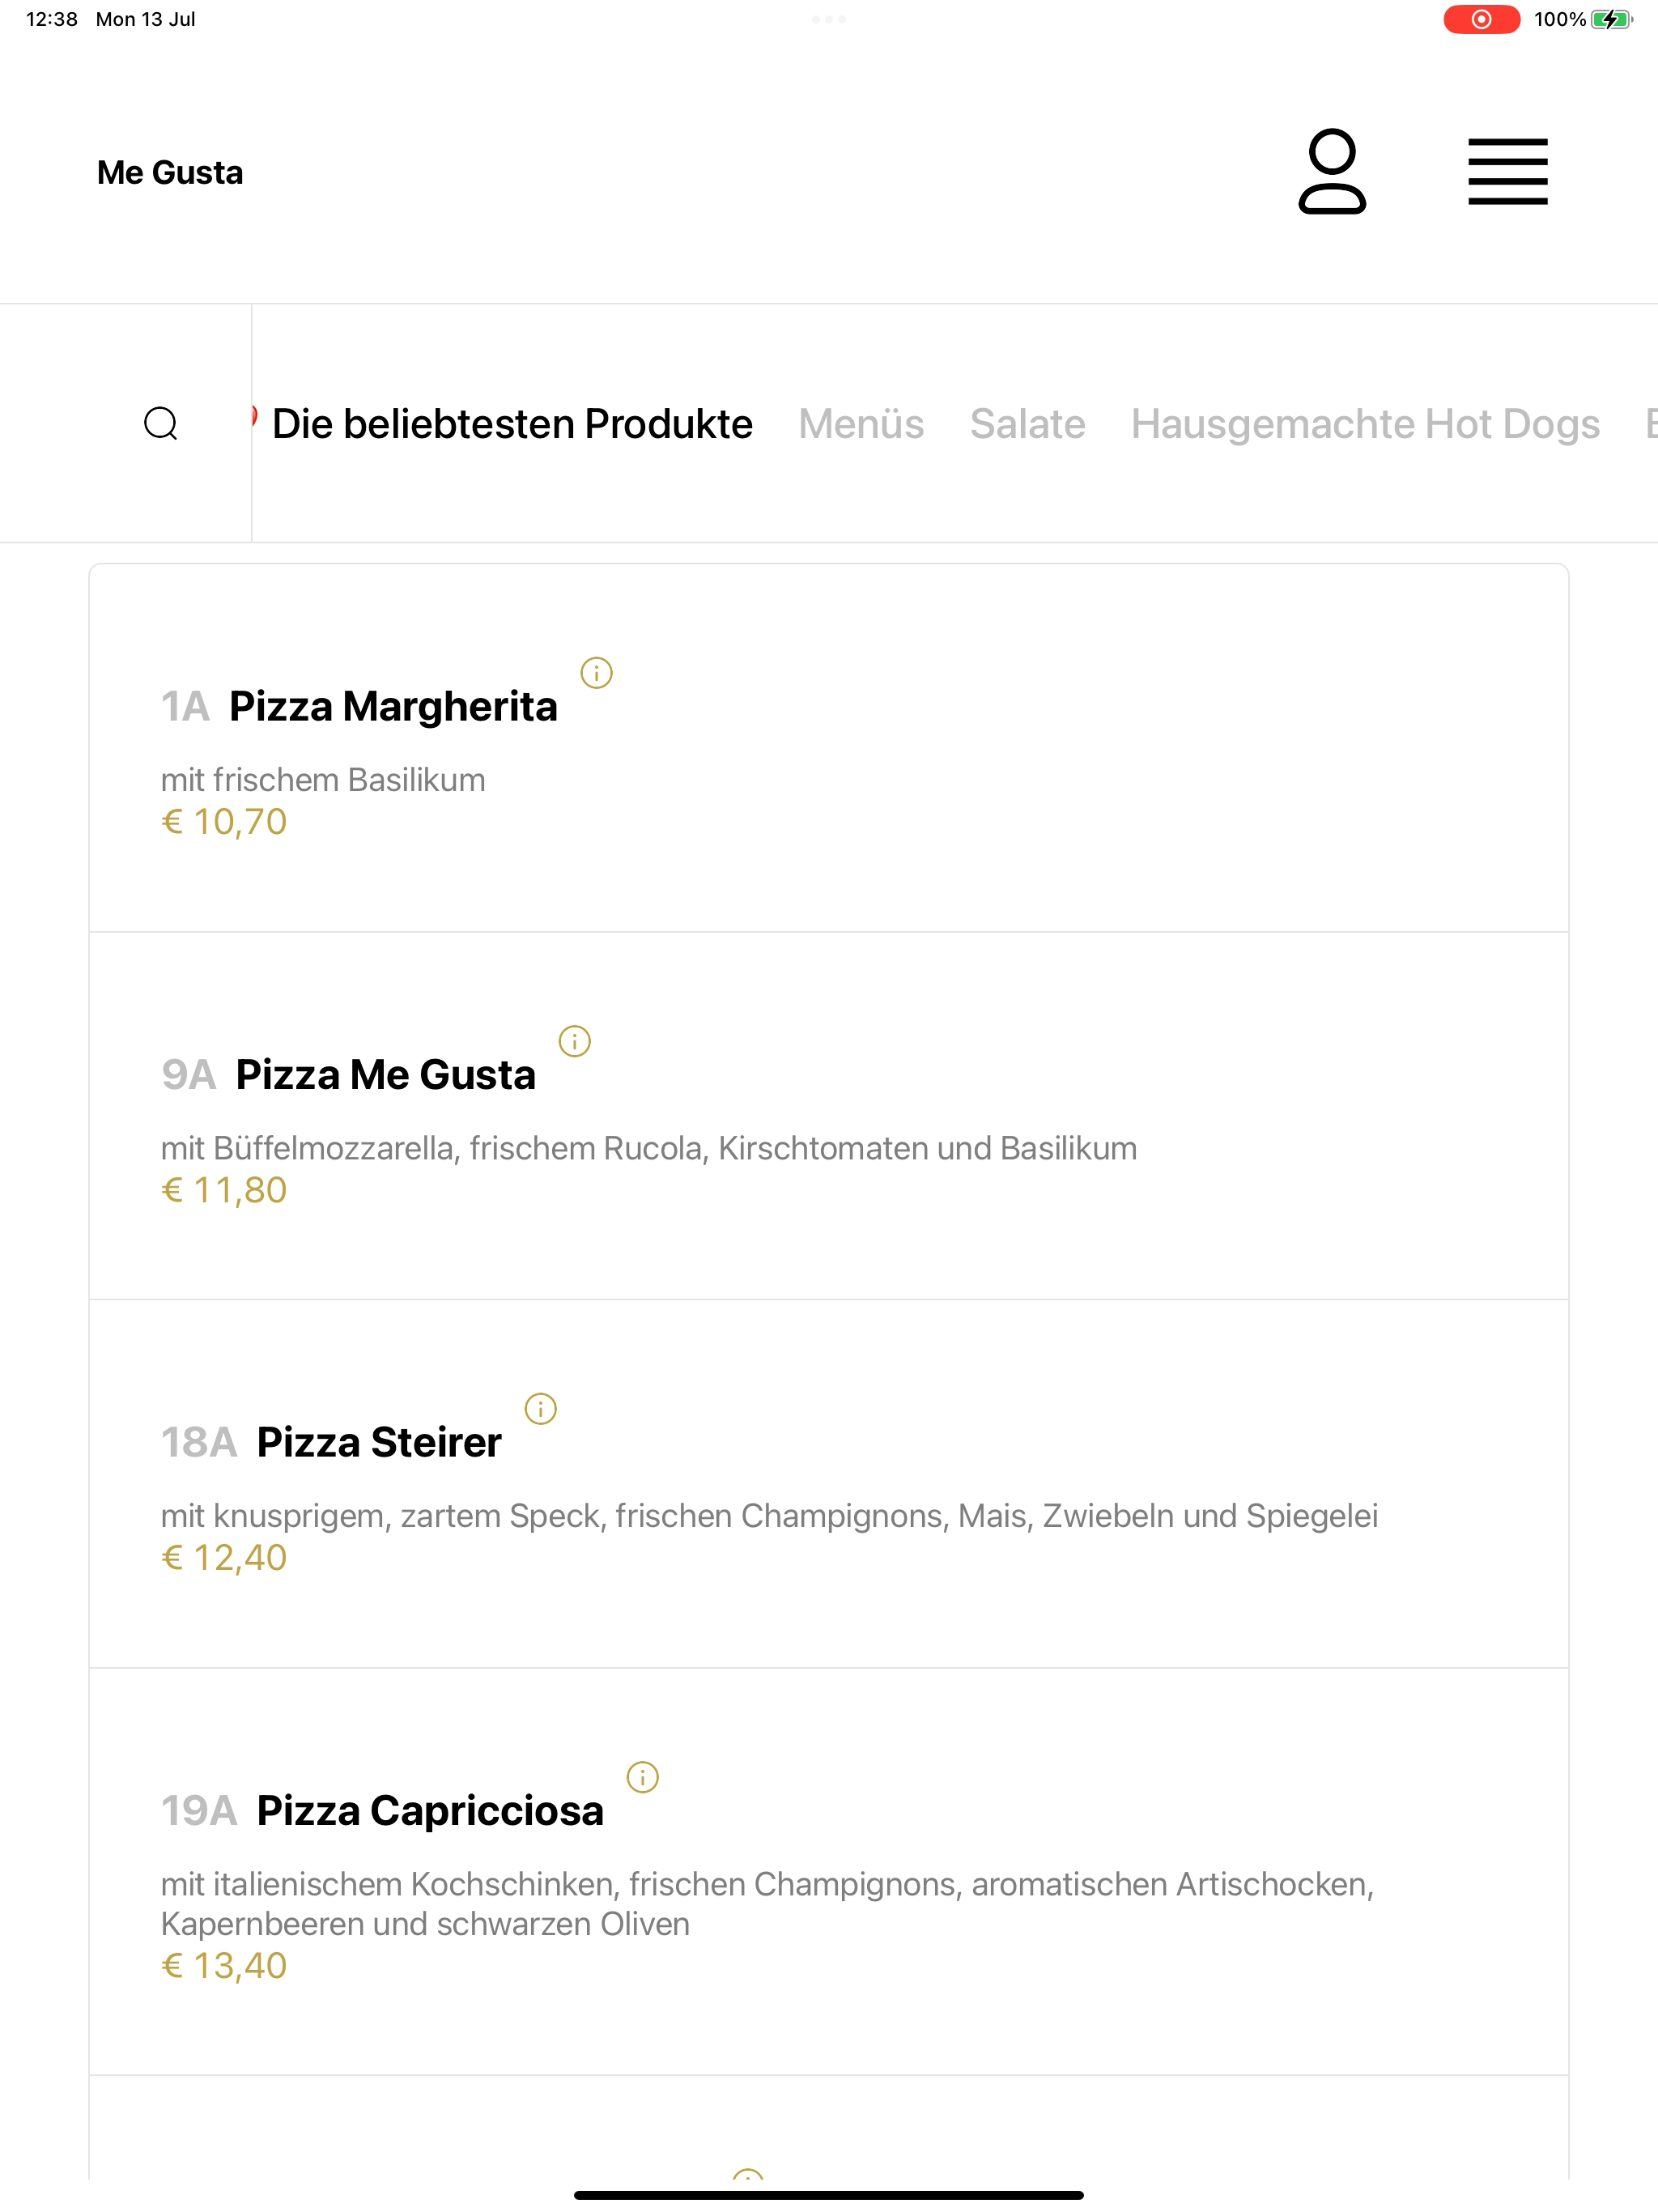Show info for Pizza Me Gusta
The image size is (1658, 2212).
575,1041
